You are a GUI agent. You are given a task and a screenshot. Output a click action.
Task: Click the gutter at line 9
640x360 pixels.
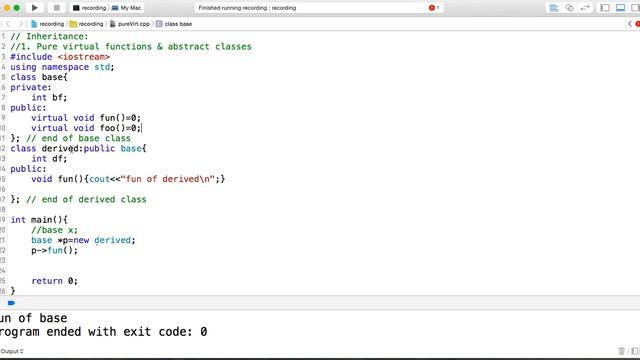click(x=3, y=118)
